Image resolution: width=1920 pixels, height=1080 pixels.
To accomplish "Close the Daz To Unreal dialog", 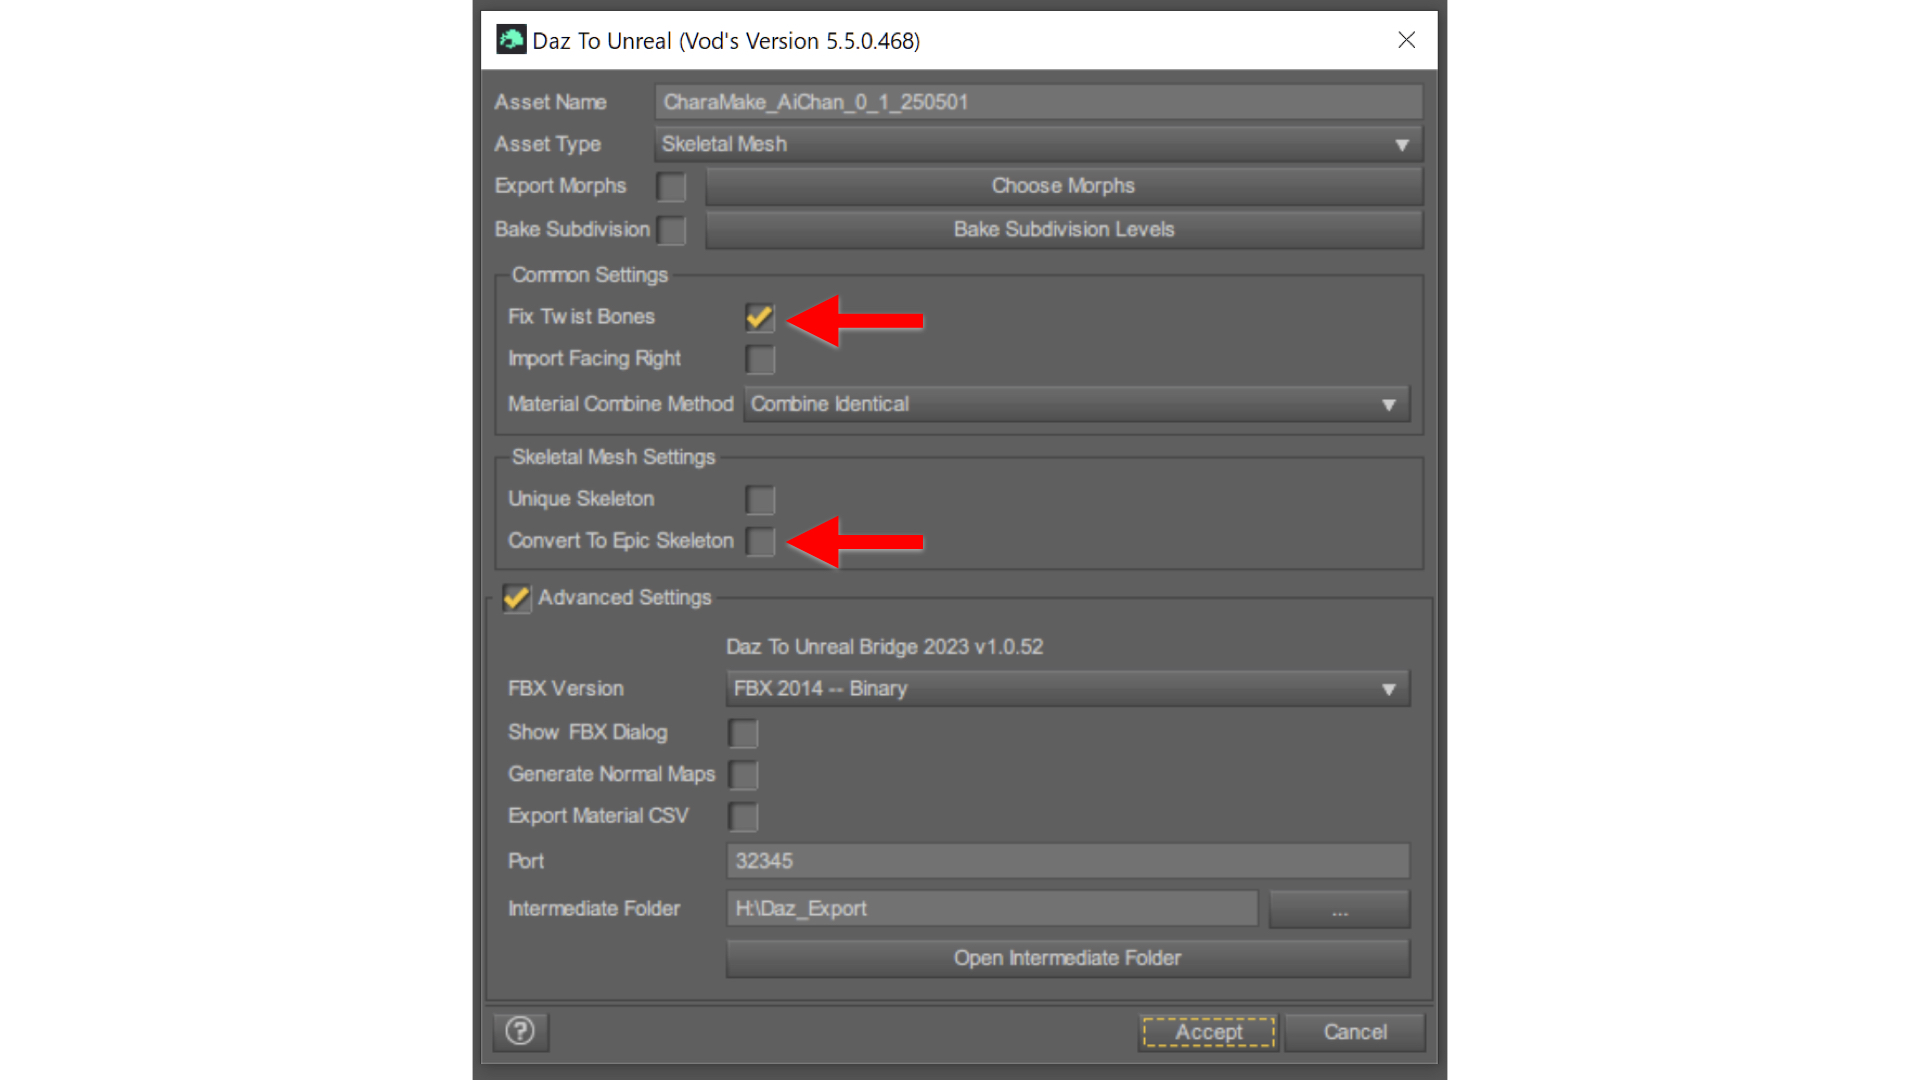I will [1406, 40].
